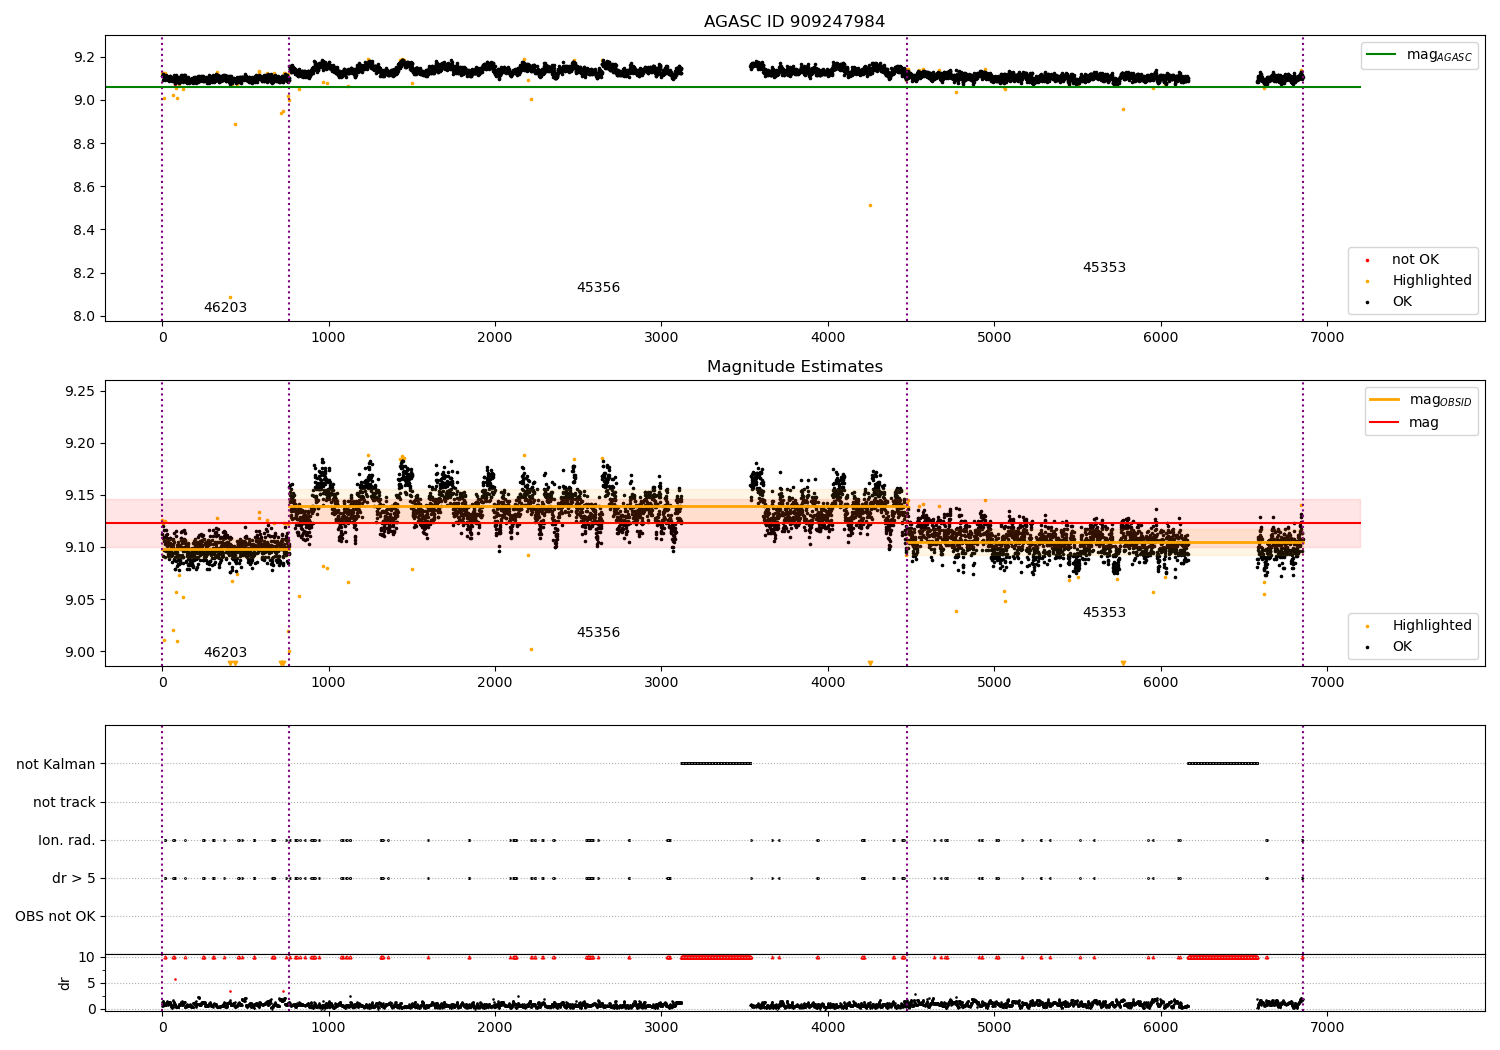The height and width of the screenshot is (1050, 1500).
Task: Click the first 'not Kalman' flagged segment near 3300
Action: 716,764
